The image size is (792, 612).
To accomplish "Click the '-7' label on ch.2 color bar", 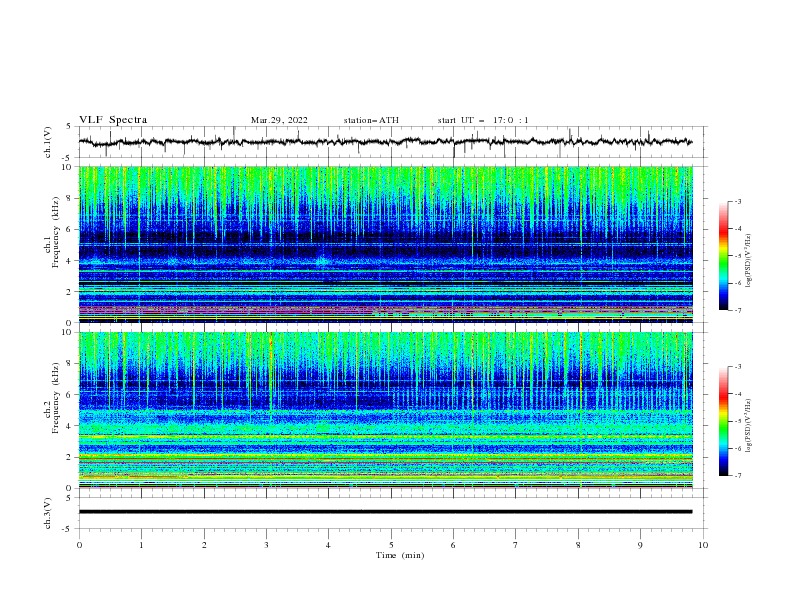I will tap(738, 476).
